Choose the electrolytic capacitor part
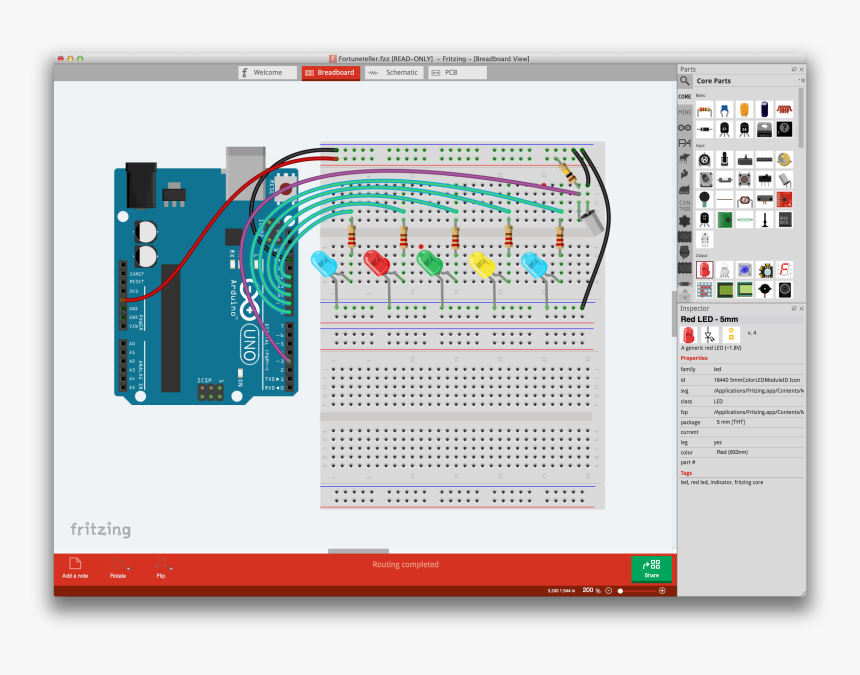The image size is (860, 675). tap(764, 110)
